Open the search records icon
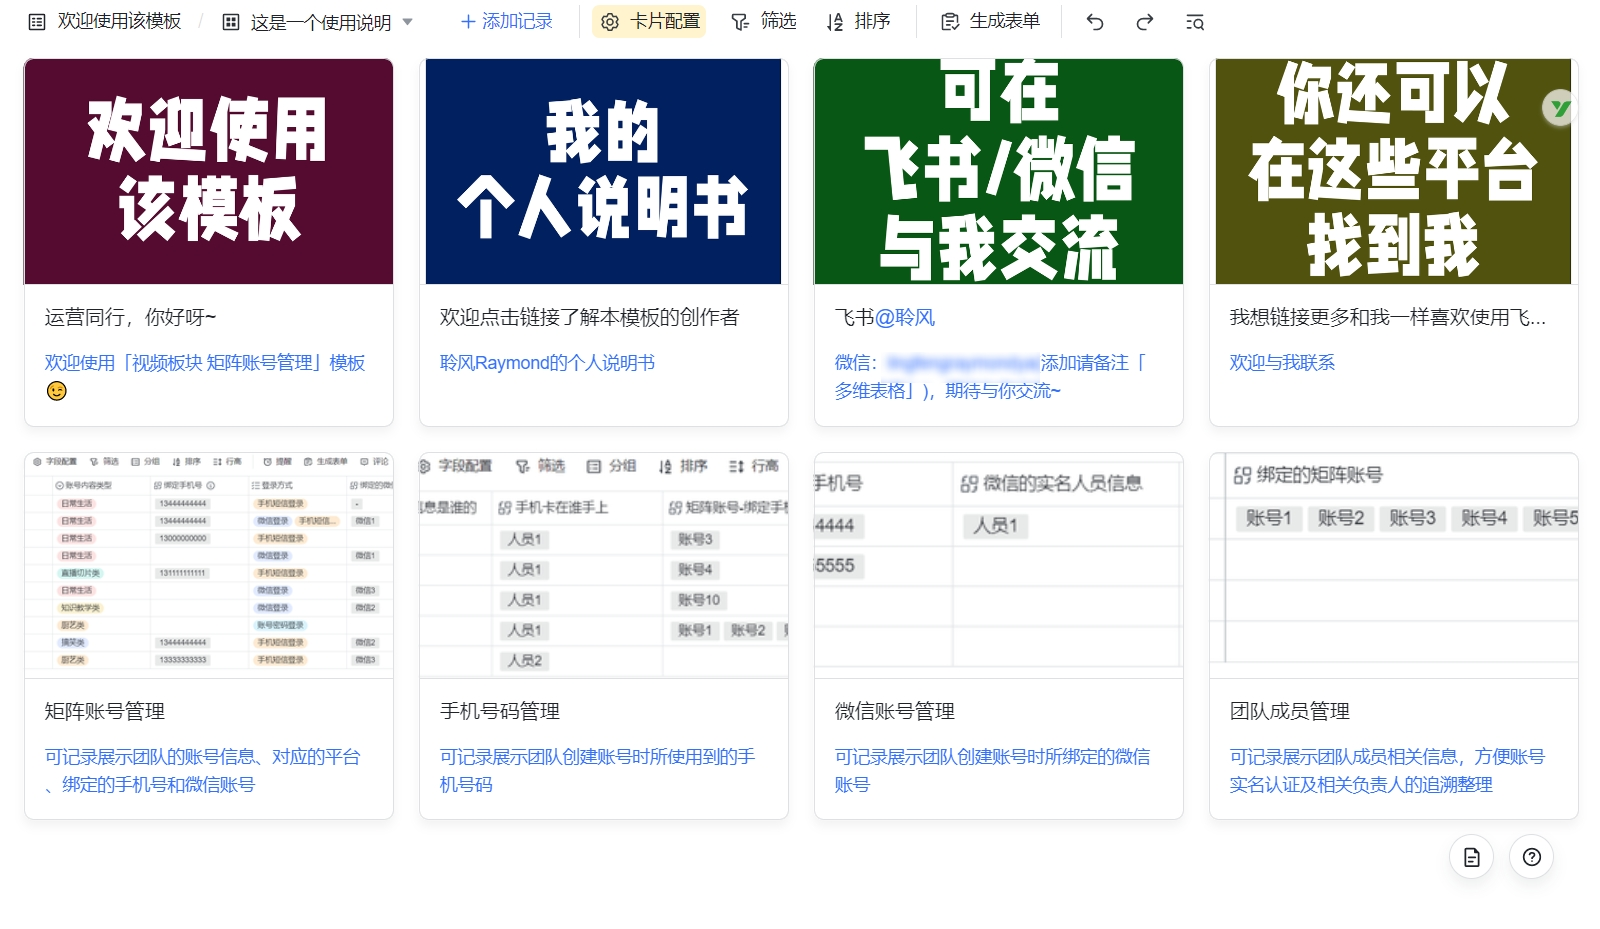Image resolution: width=1600 pixels, height=929 pixels. [1195, 22]
